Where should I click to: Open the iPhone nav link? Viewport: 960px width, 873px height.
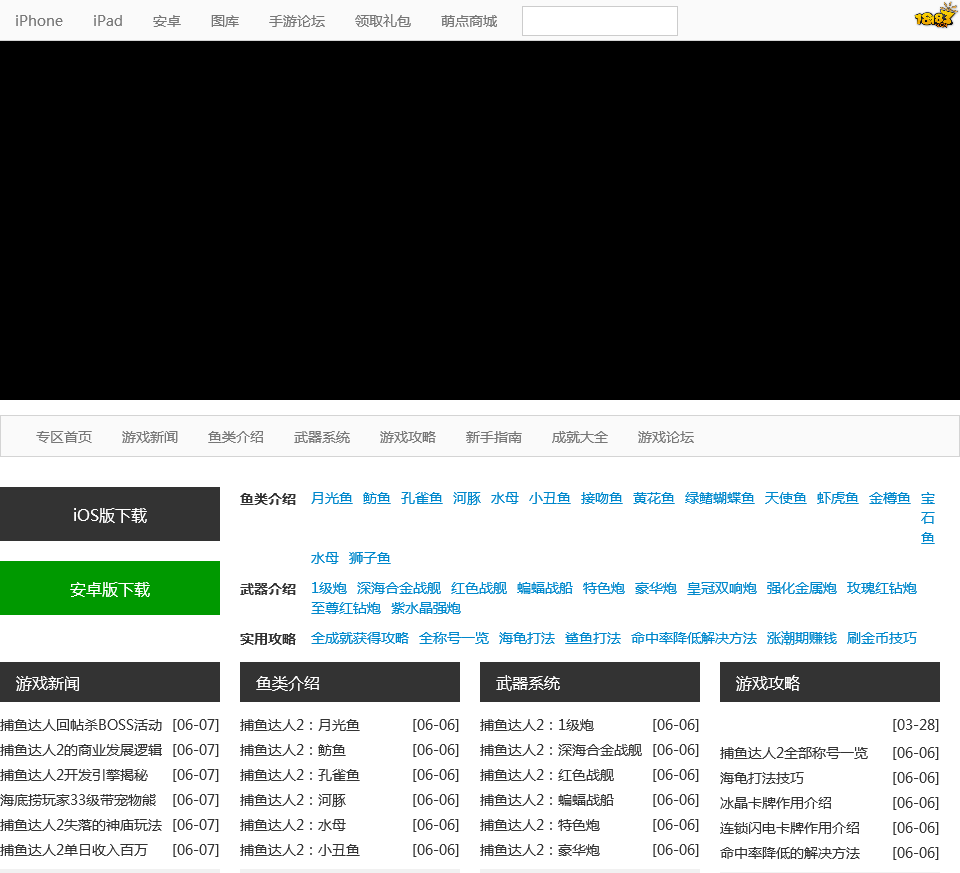coord(39,21)
